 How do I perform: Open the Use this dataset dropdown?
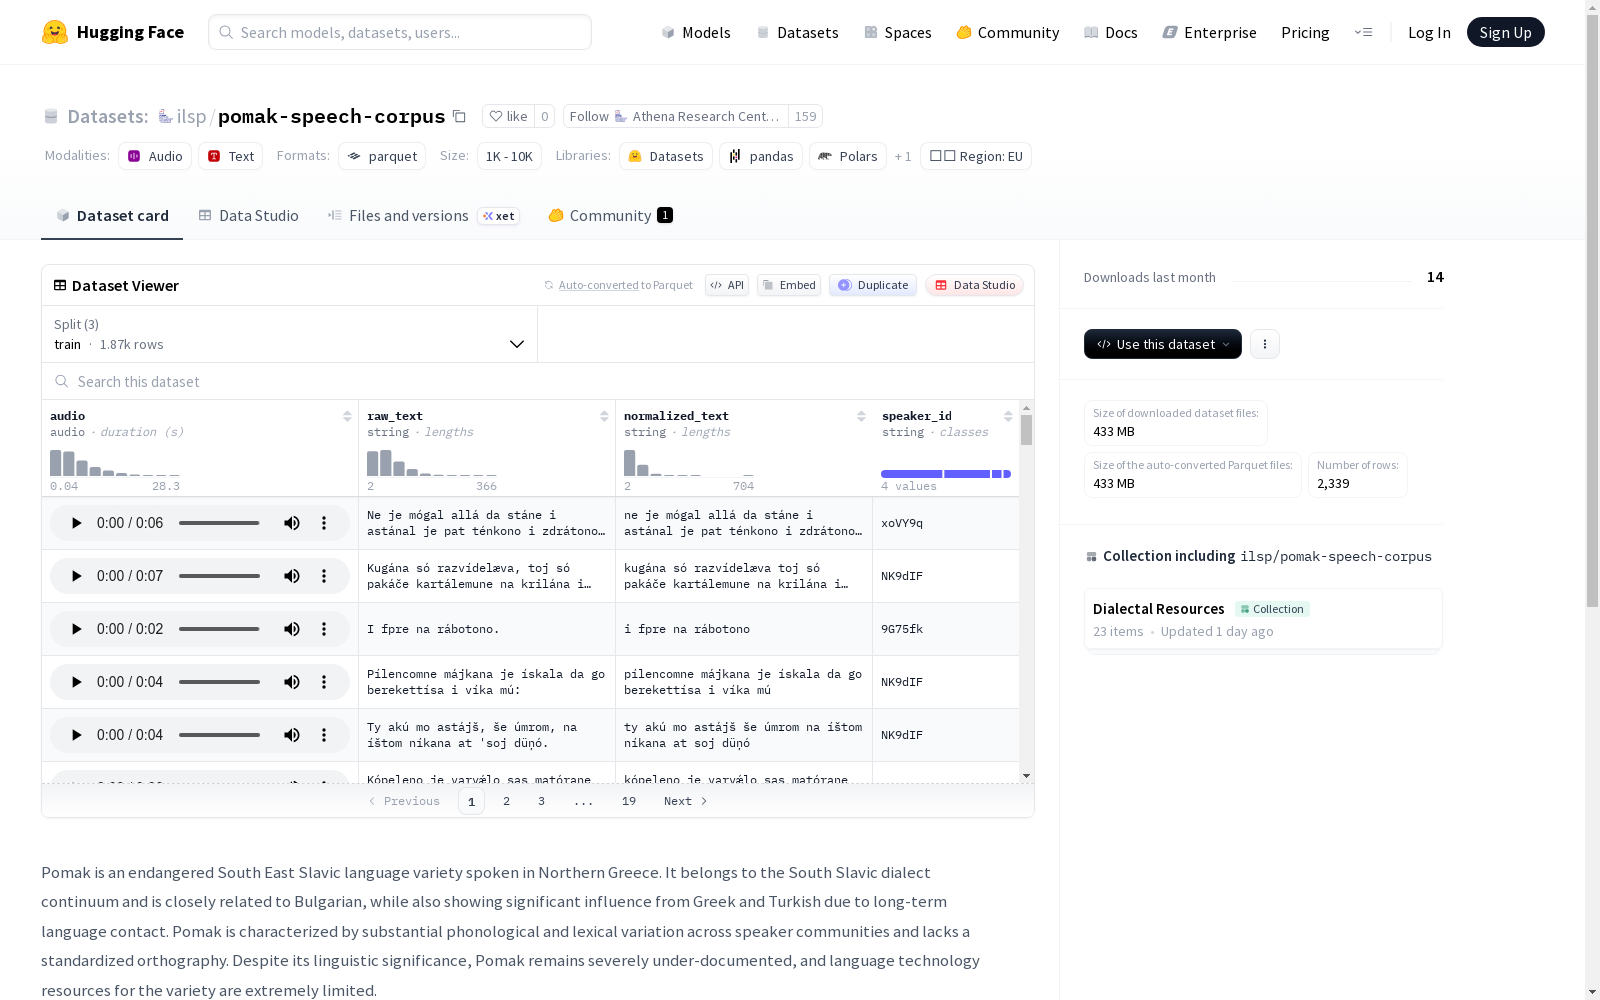tap(1163, 344)
